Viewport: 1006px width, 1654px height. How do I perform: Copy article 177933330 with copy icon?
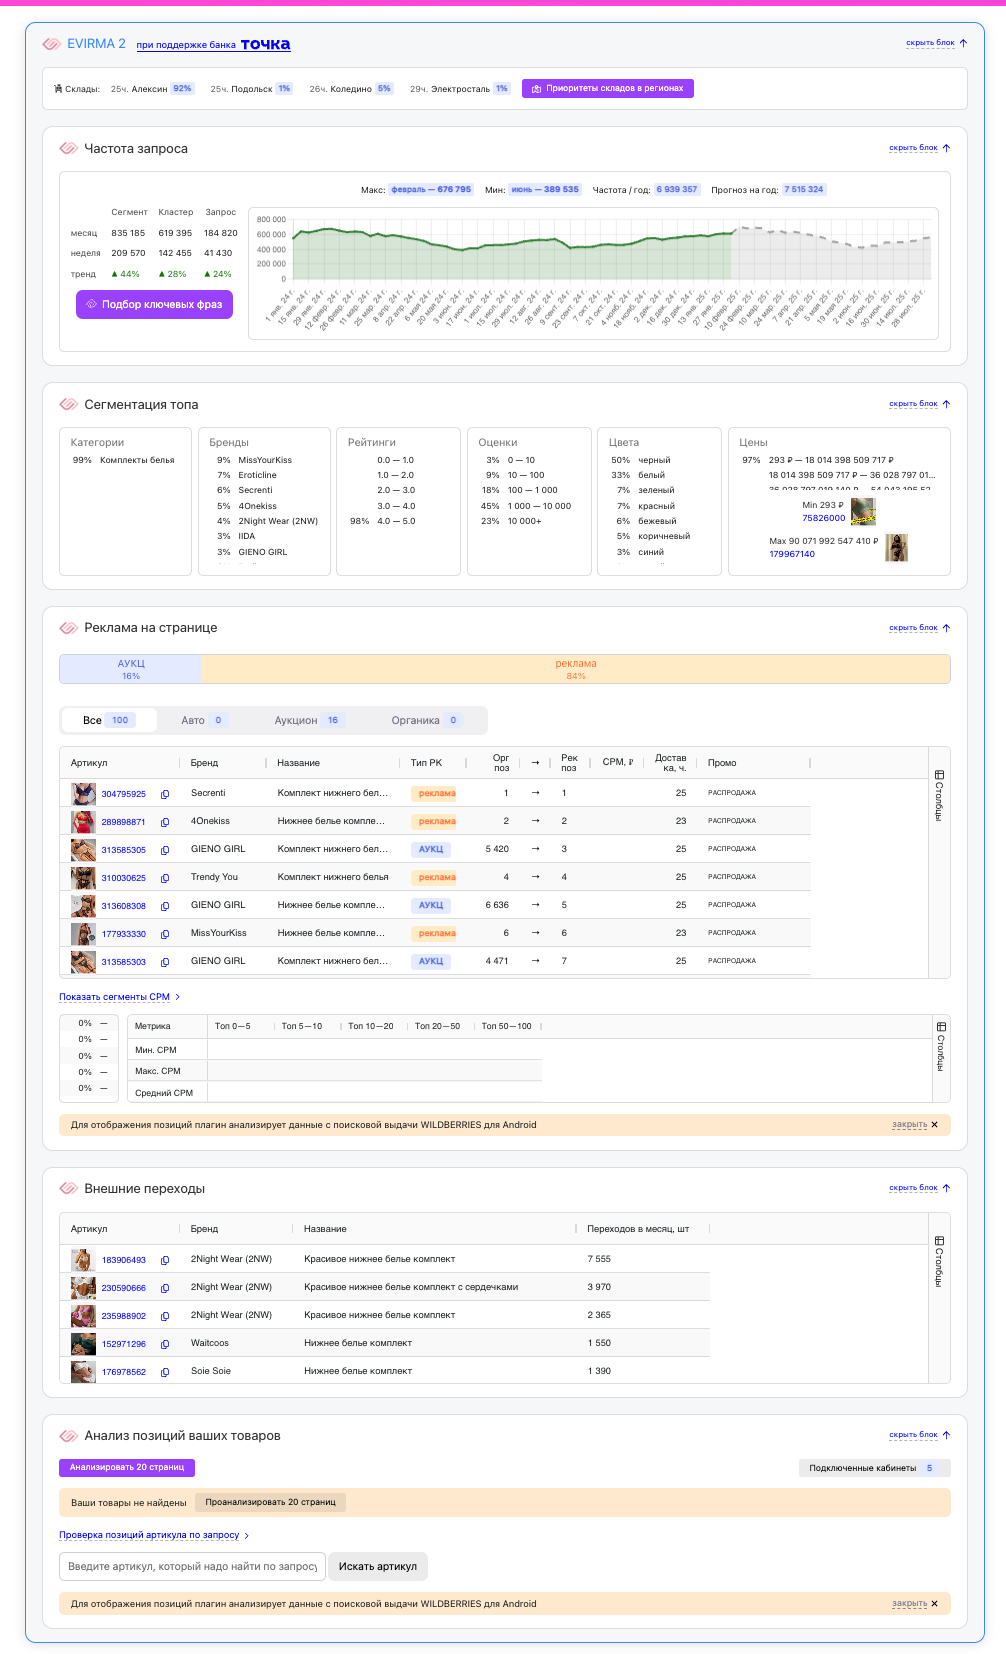(x=165, y=934)
